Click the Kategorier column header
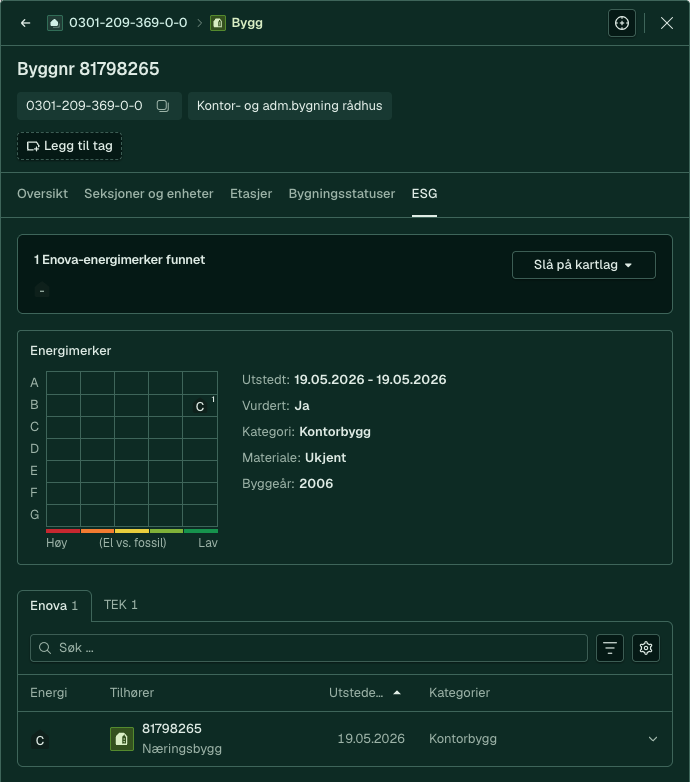This screenshot has width=690, height=782. 459,693
